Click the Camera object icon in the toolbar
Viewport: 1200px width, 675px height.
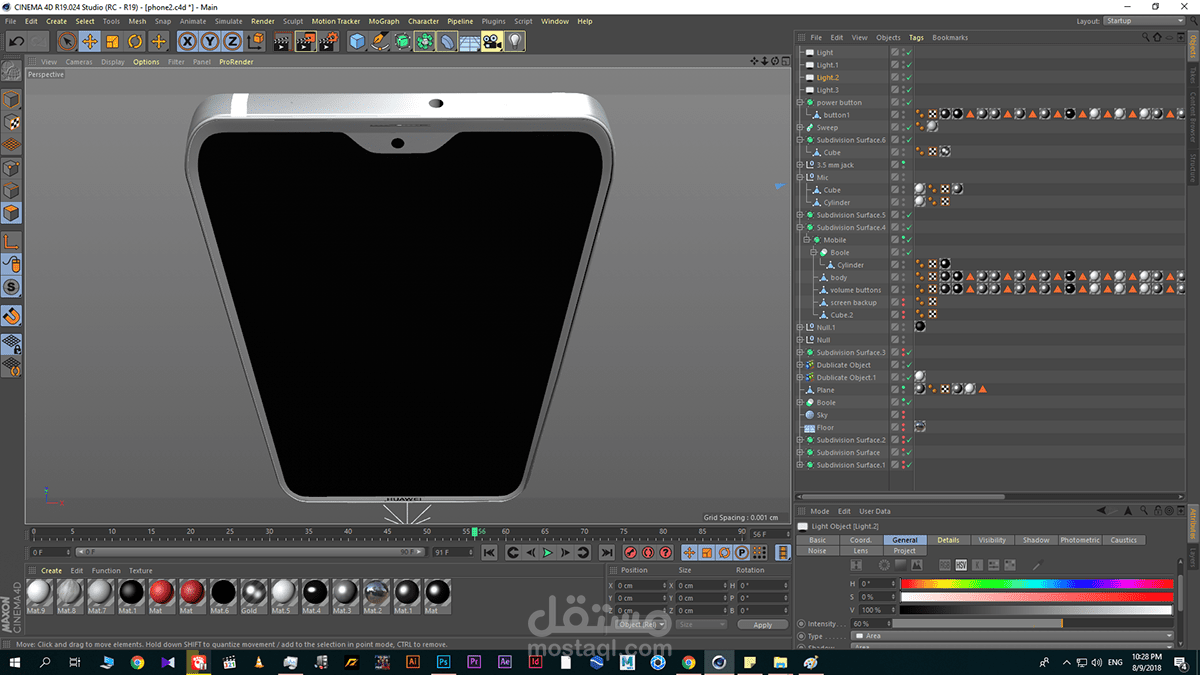(491, 41)
